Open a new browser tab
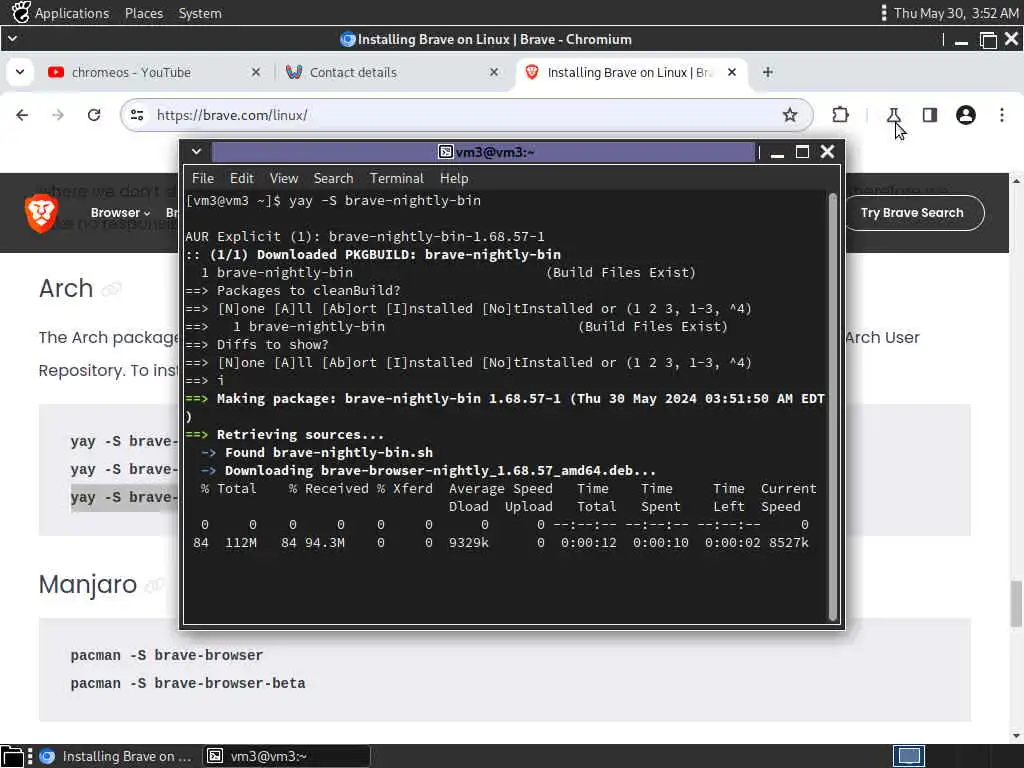 point(768,72)
